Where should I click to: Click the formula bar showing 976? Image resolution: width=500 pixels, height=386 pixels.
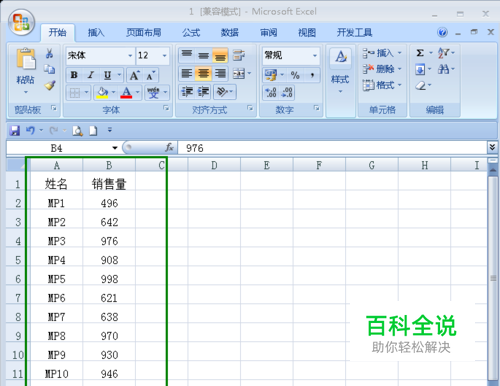332,148
